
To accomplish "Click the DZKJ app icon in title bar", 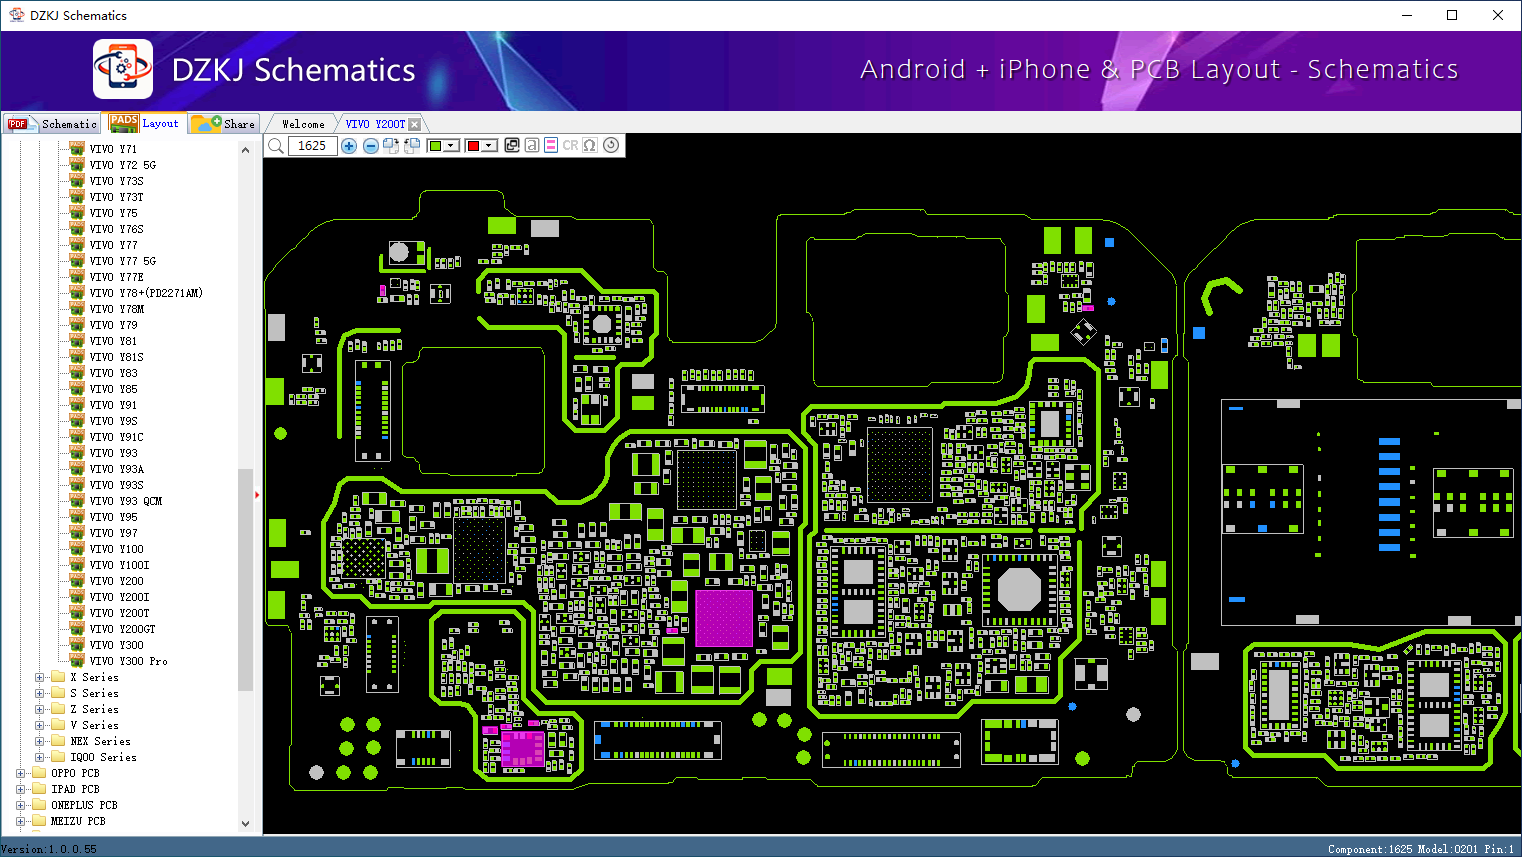I will click(x=16, y=15).
